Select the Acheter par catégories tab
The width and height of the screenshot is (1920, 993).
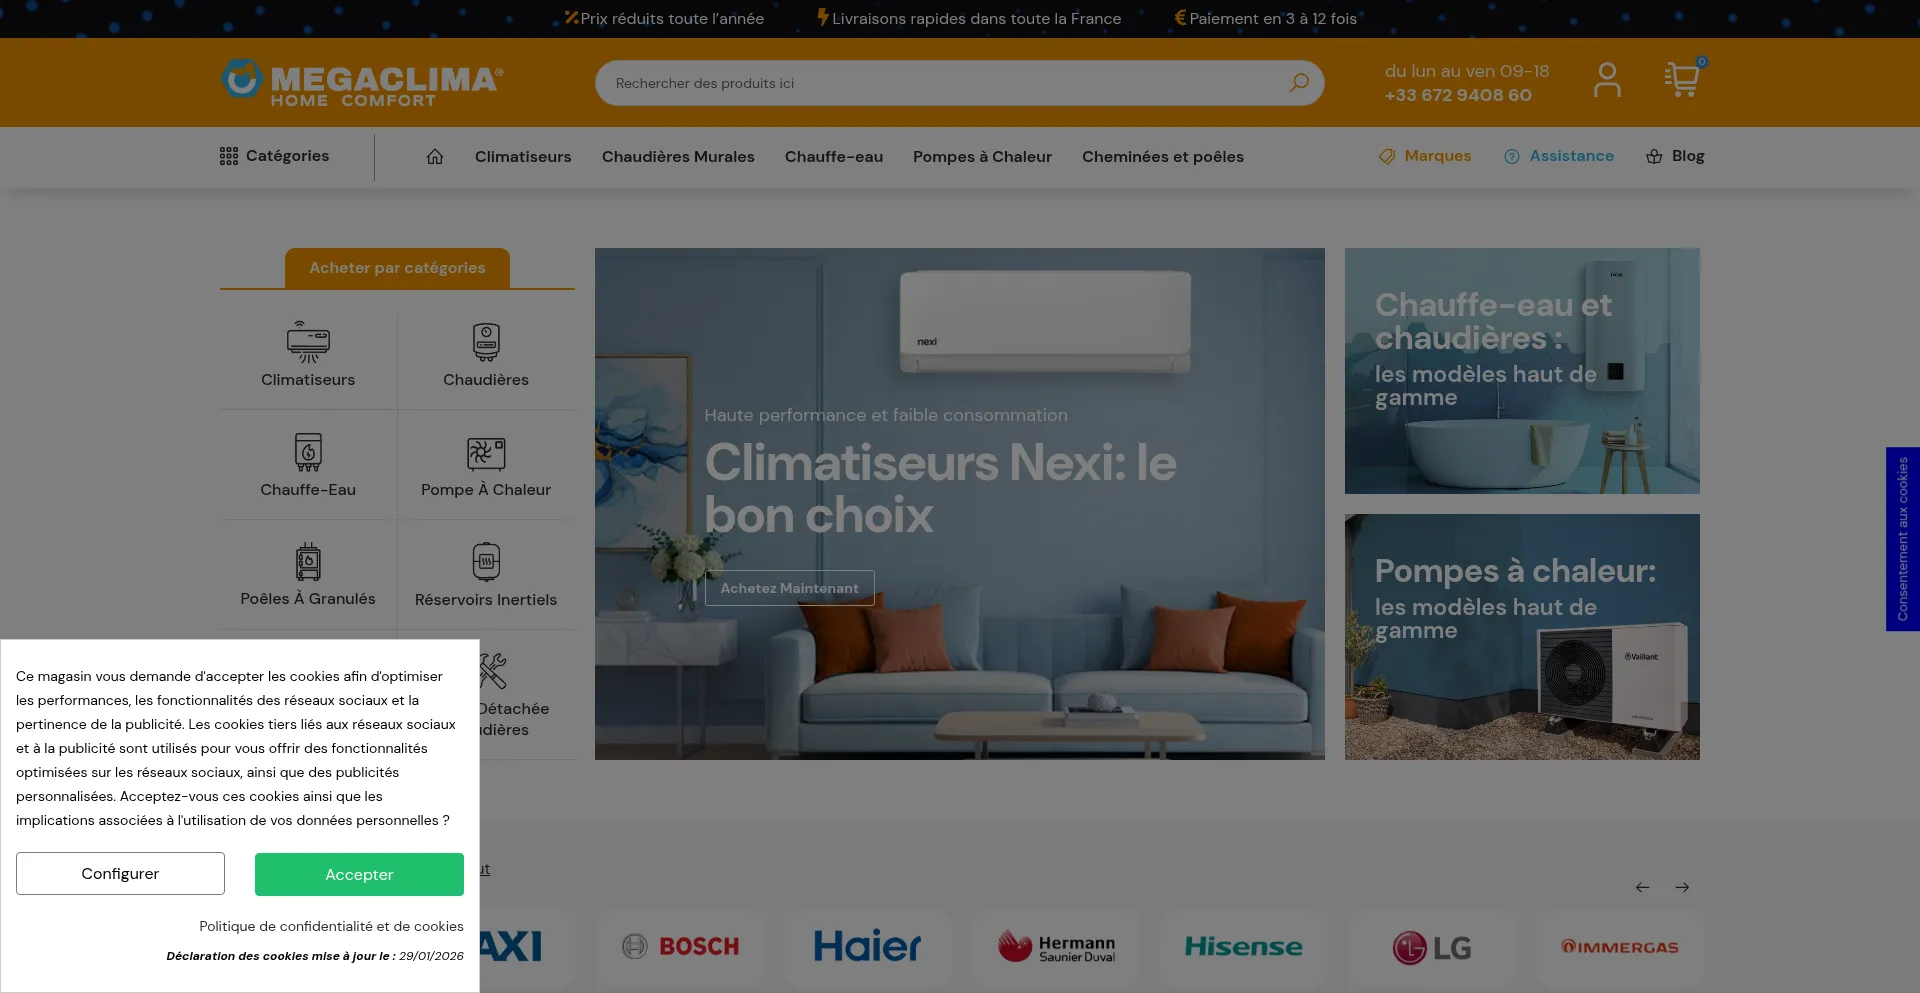(x=397, y=268)
